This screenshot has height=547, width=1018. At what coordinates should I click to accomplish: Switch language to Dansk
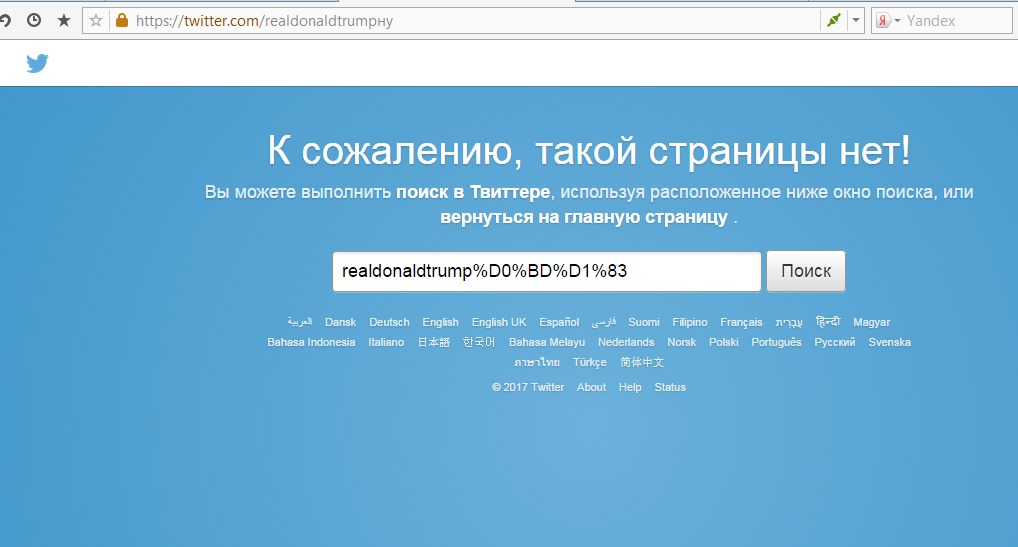coord(340,322)
